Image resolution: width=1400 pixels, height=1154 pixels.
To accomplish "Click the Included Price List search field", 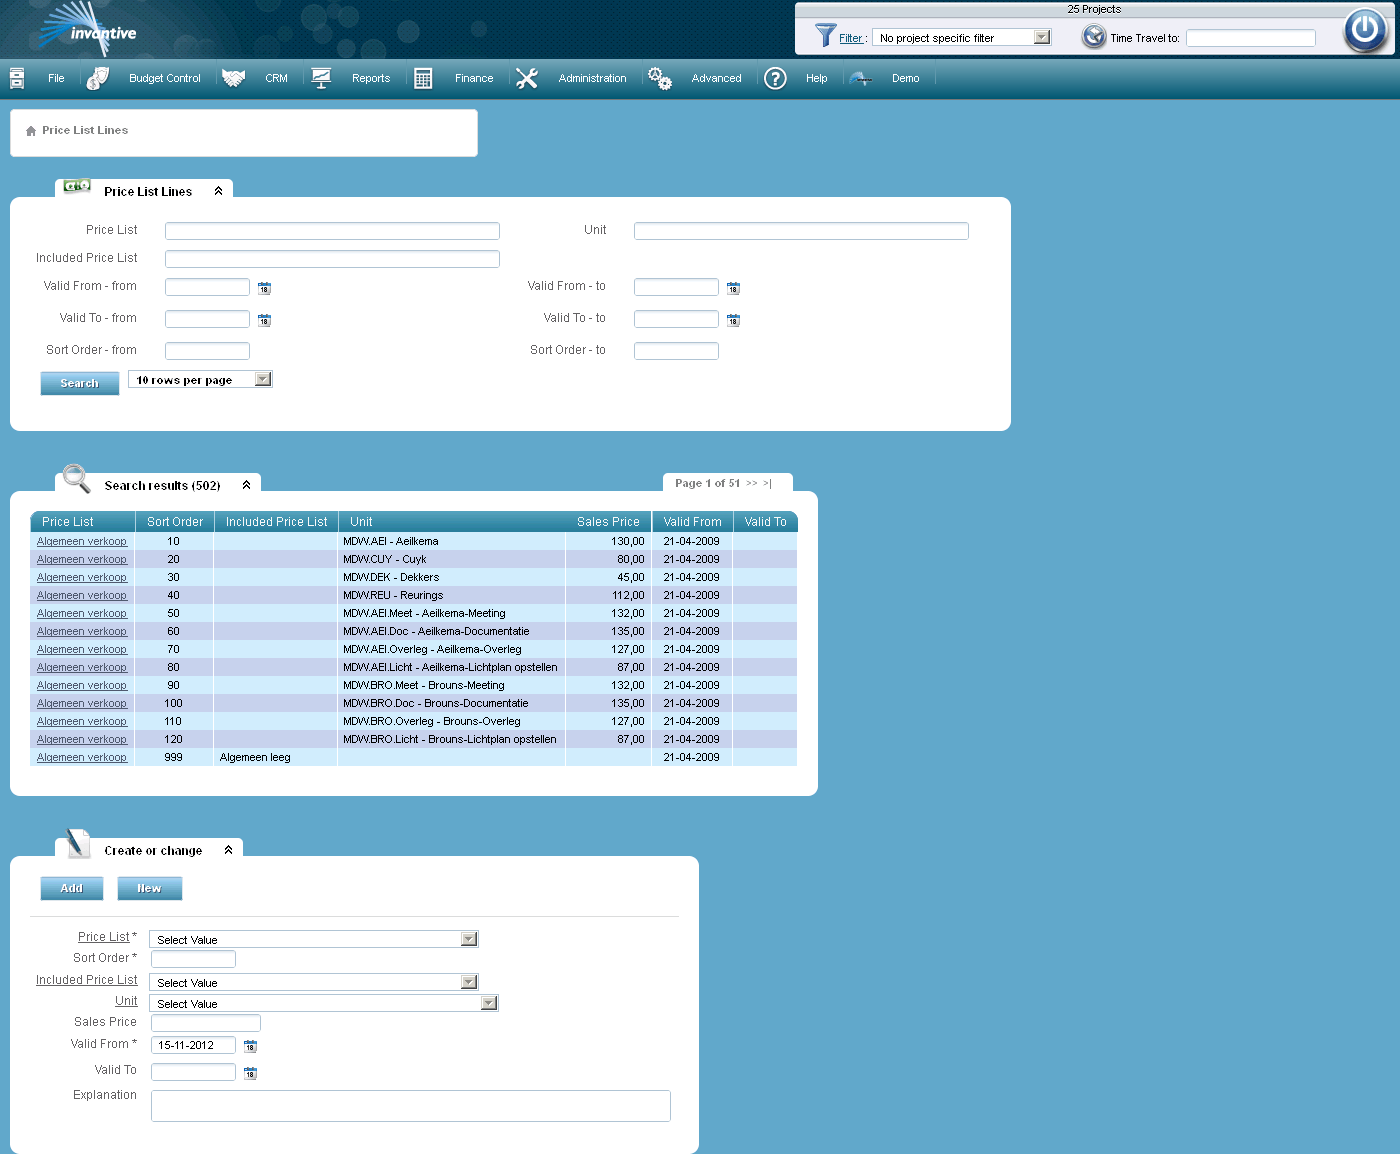I will (x=332, y=259).
